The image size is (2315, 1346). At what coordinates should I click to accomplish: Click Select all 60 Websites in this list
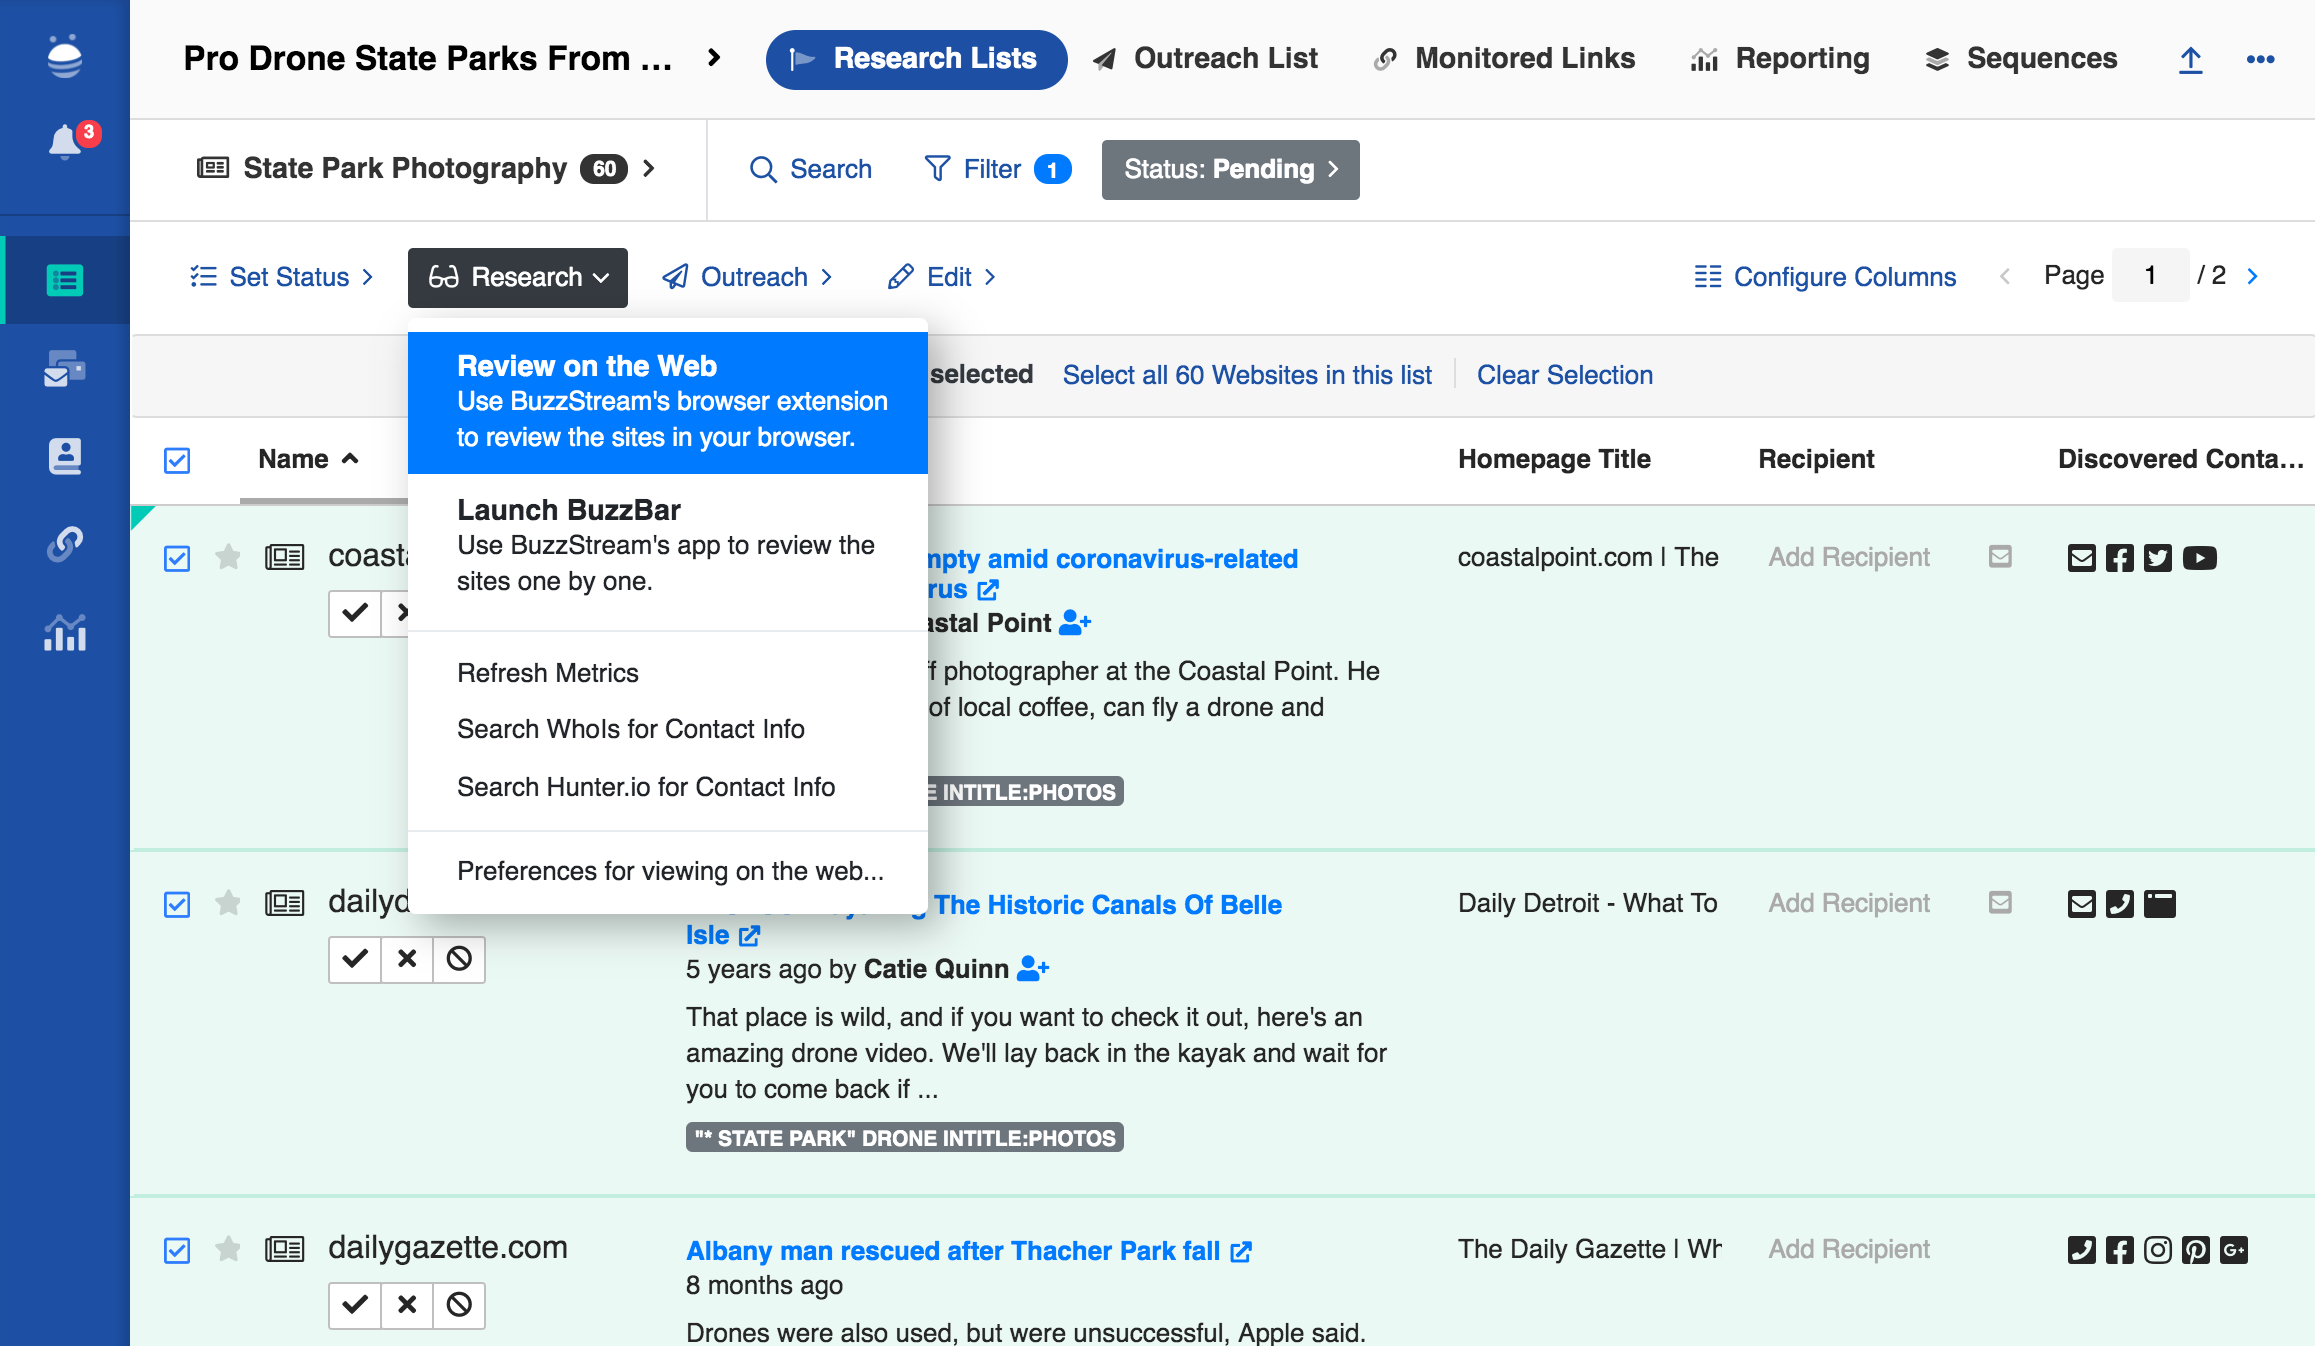[x=1247, y=375]
